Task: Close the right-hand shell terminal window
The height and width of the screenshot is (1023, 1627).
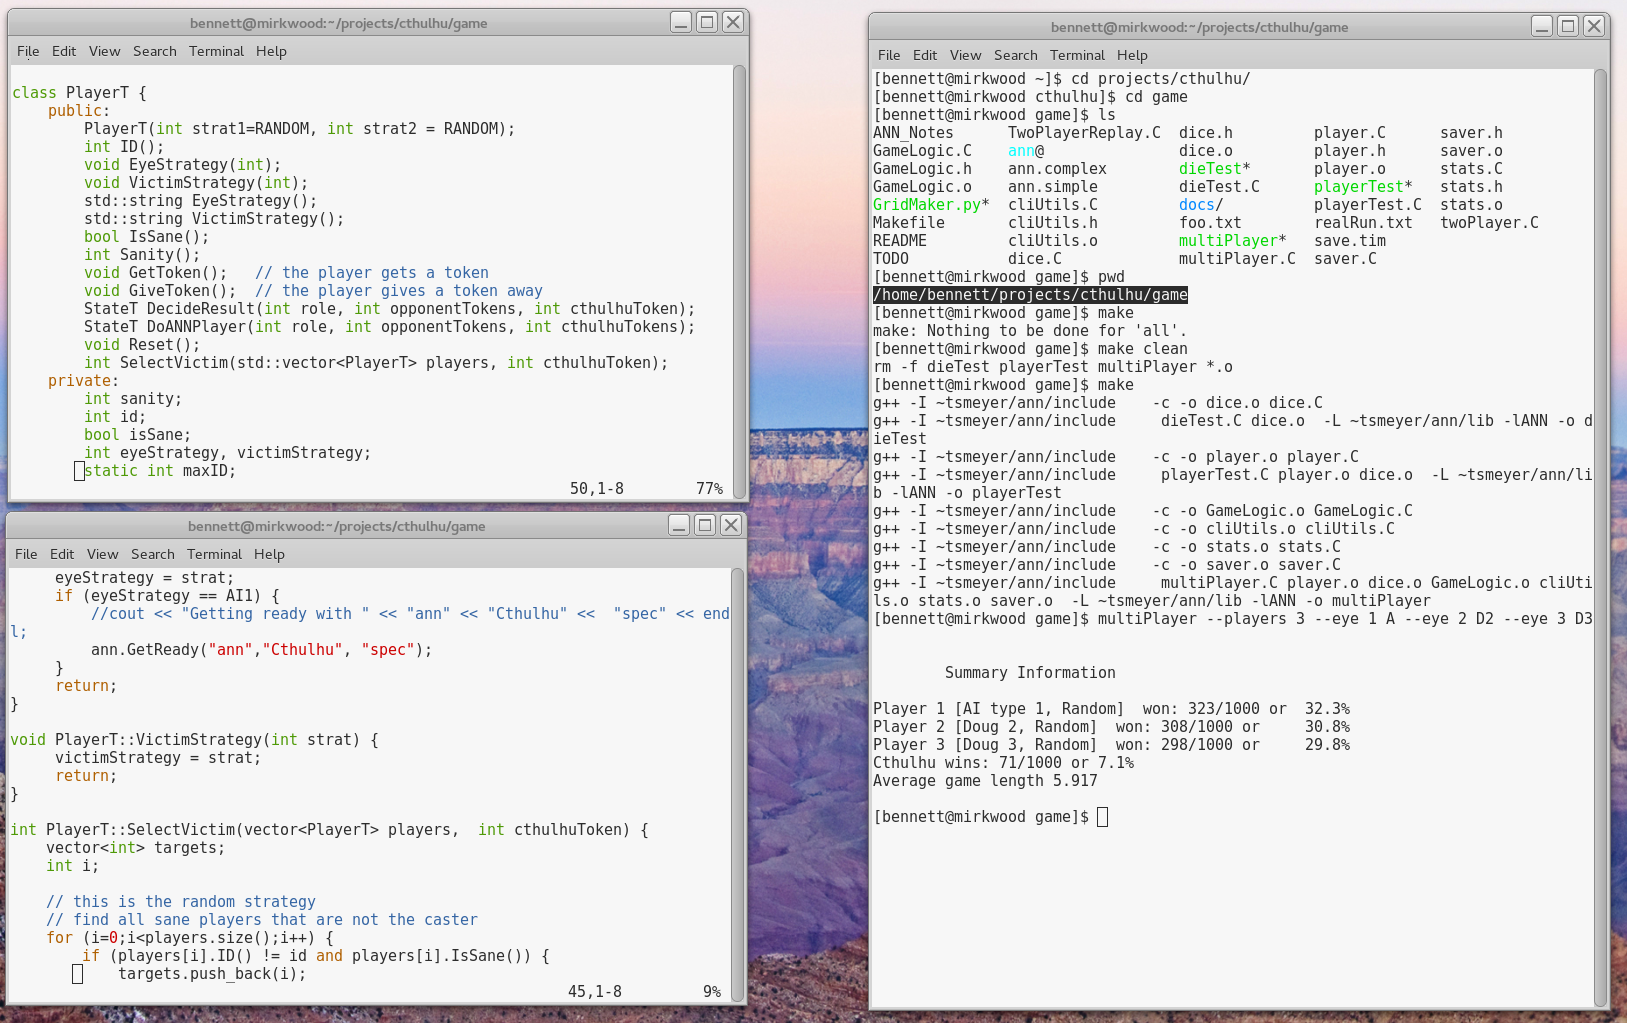Action: [x=1594, y=26]
